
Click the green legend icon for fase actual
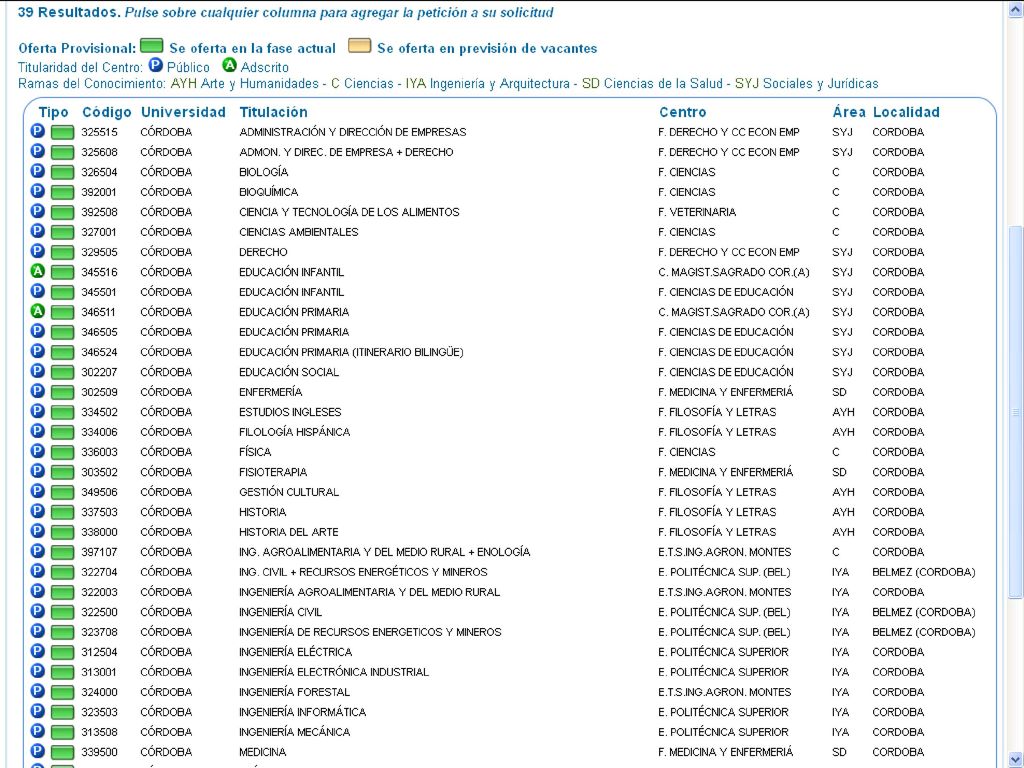(152, 46)
